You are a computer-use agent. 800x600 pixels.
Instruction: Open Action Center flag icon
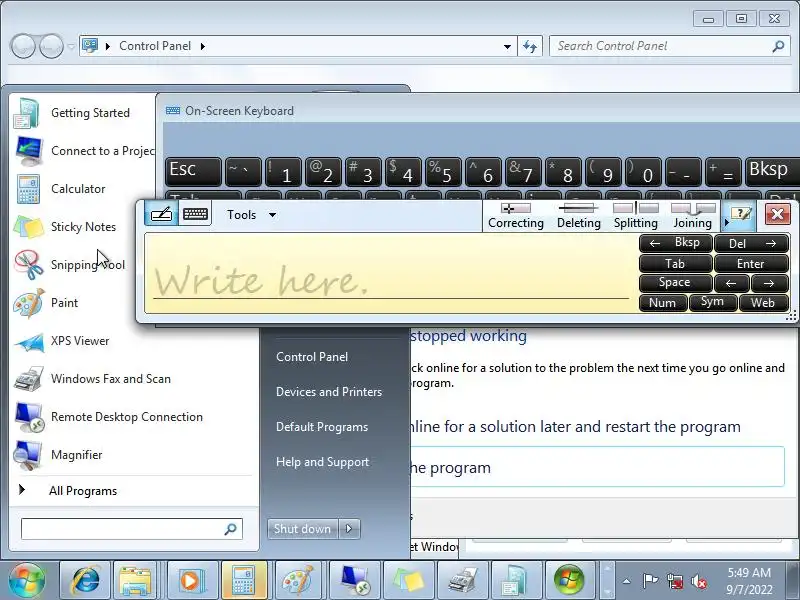(x=650, y=581)
